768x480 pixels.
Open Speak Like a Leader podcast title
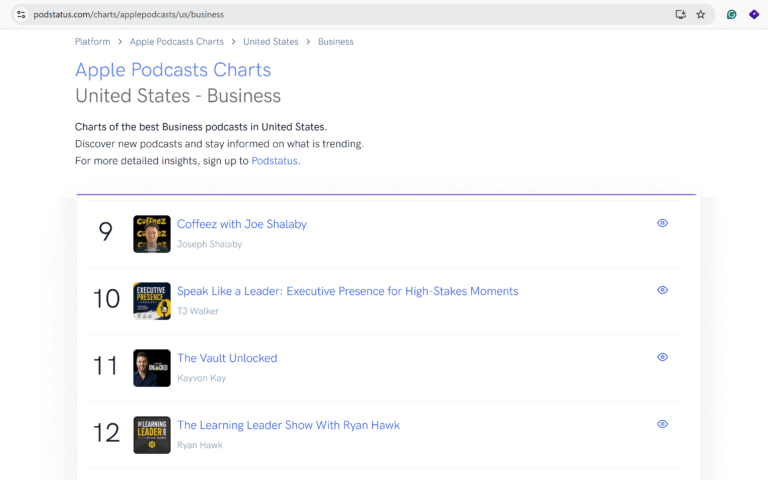[348, 291]
